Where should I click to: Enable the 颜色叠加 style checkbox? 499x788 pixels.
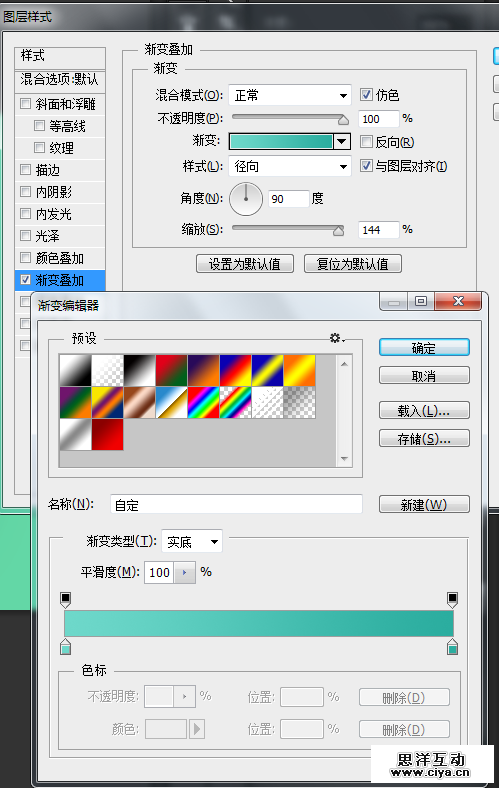[x=25, y=258]
